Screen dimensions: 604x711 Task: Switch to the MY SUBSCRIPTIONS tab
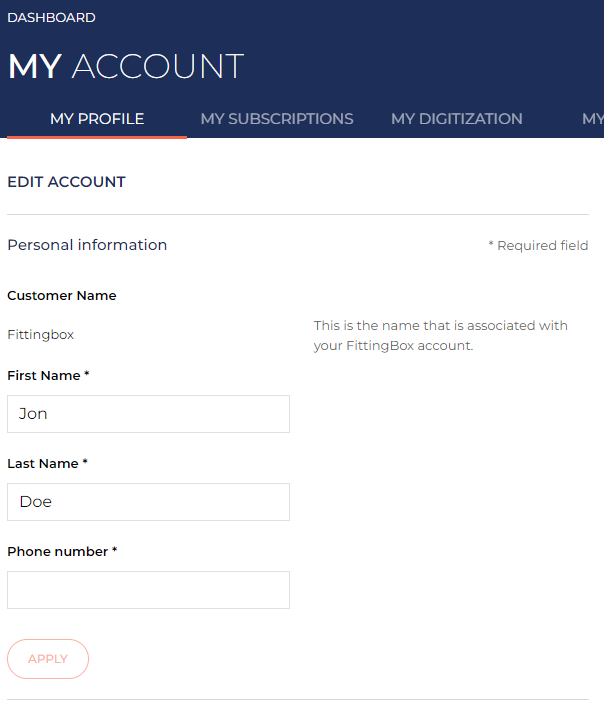point(277,119)
